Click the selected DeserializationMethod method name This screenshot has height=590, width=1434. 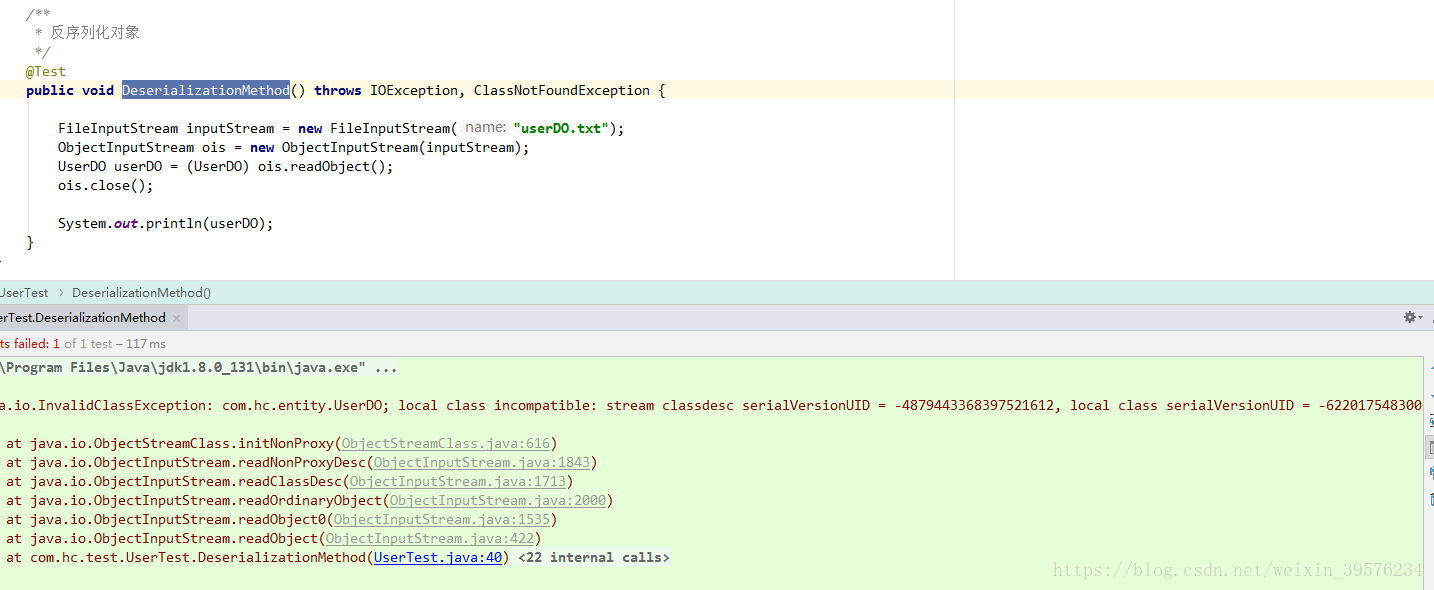[x=206, y=91]
